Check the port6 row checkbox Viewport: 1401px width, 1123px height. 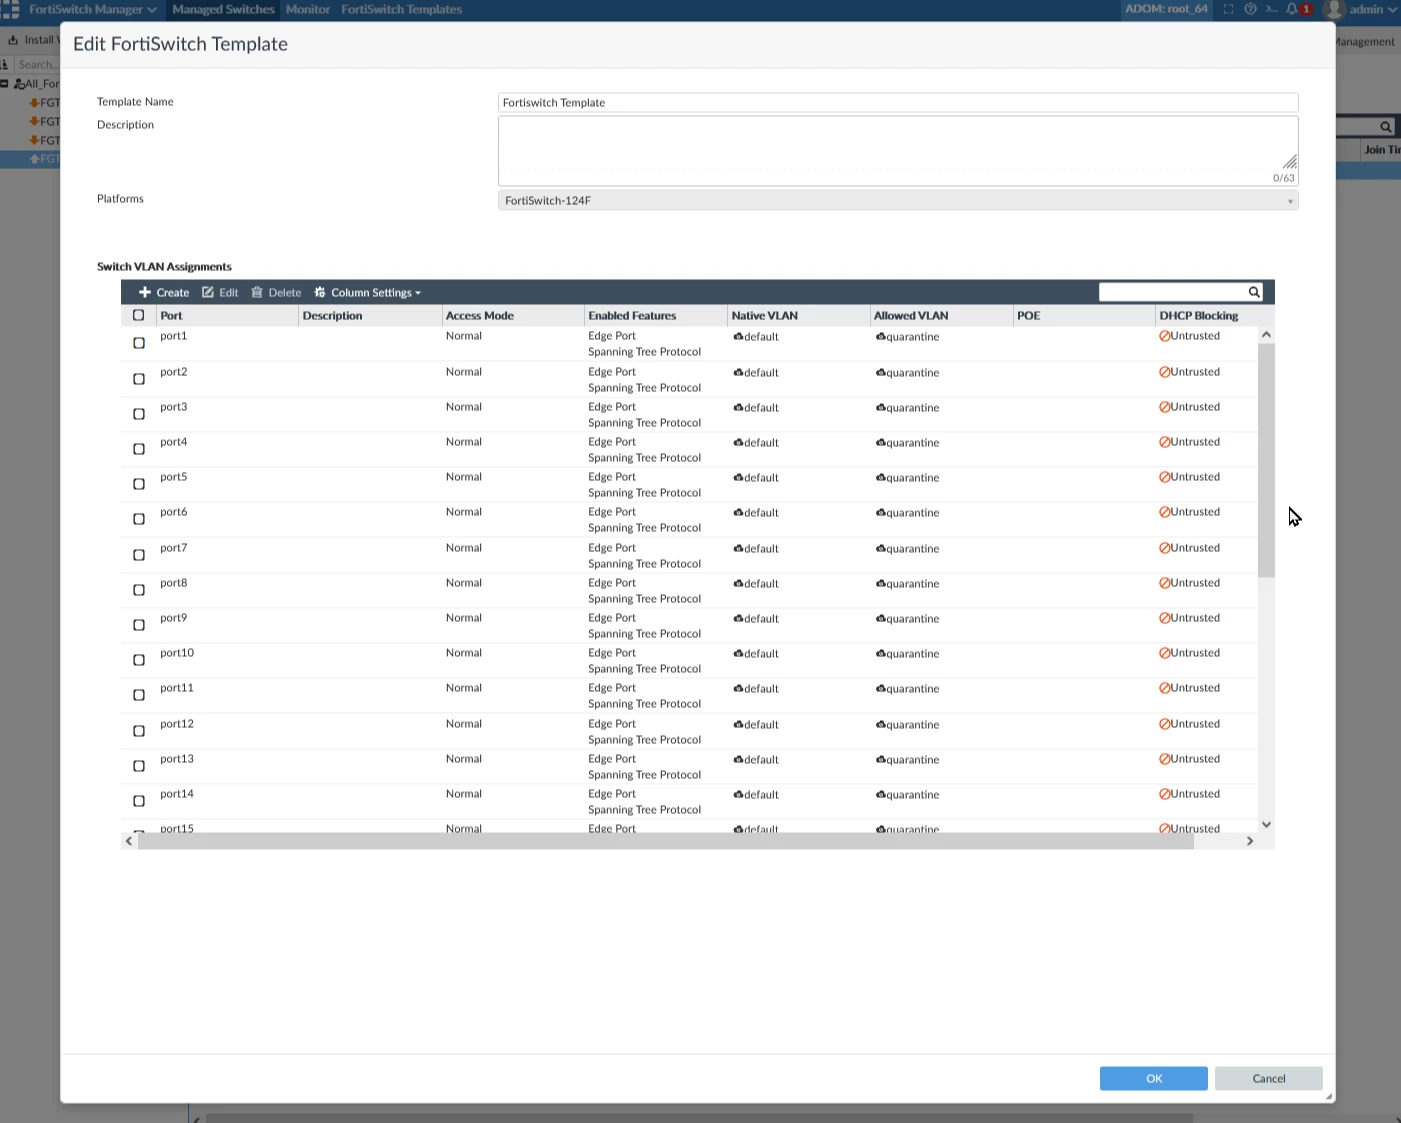pos(139,519)
